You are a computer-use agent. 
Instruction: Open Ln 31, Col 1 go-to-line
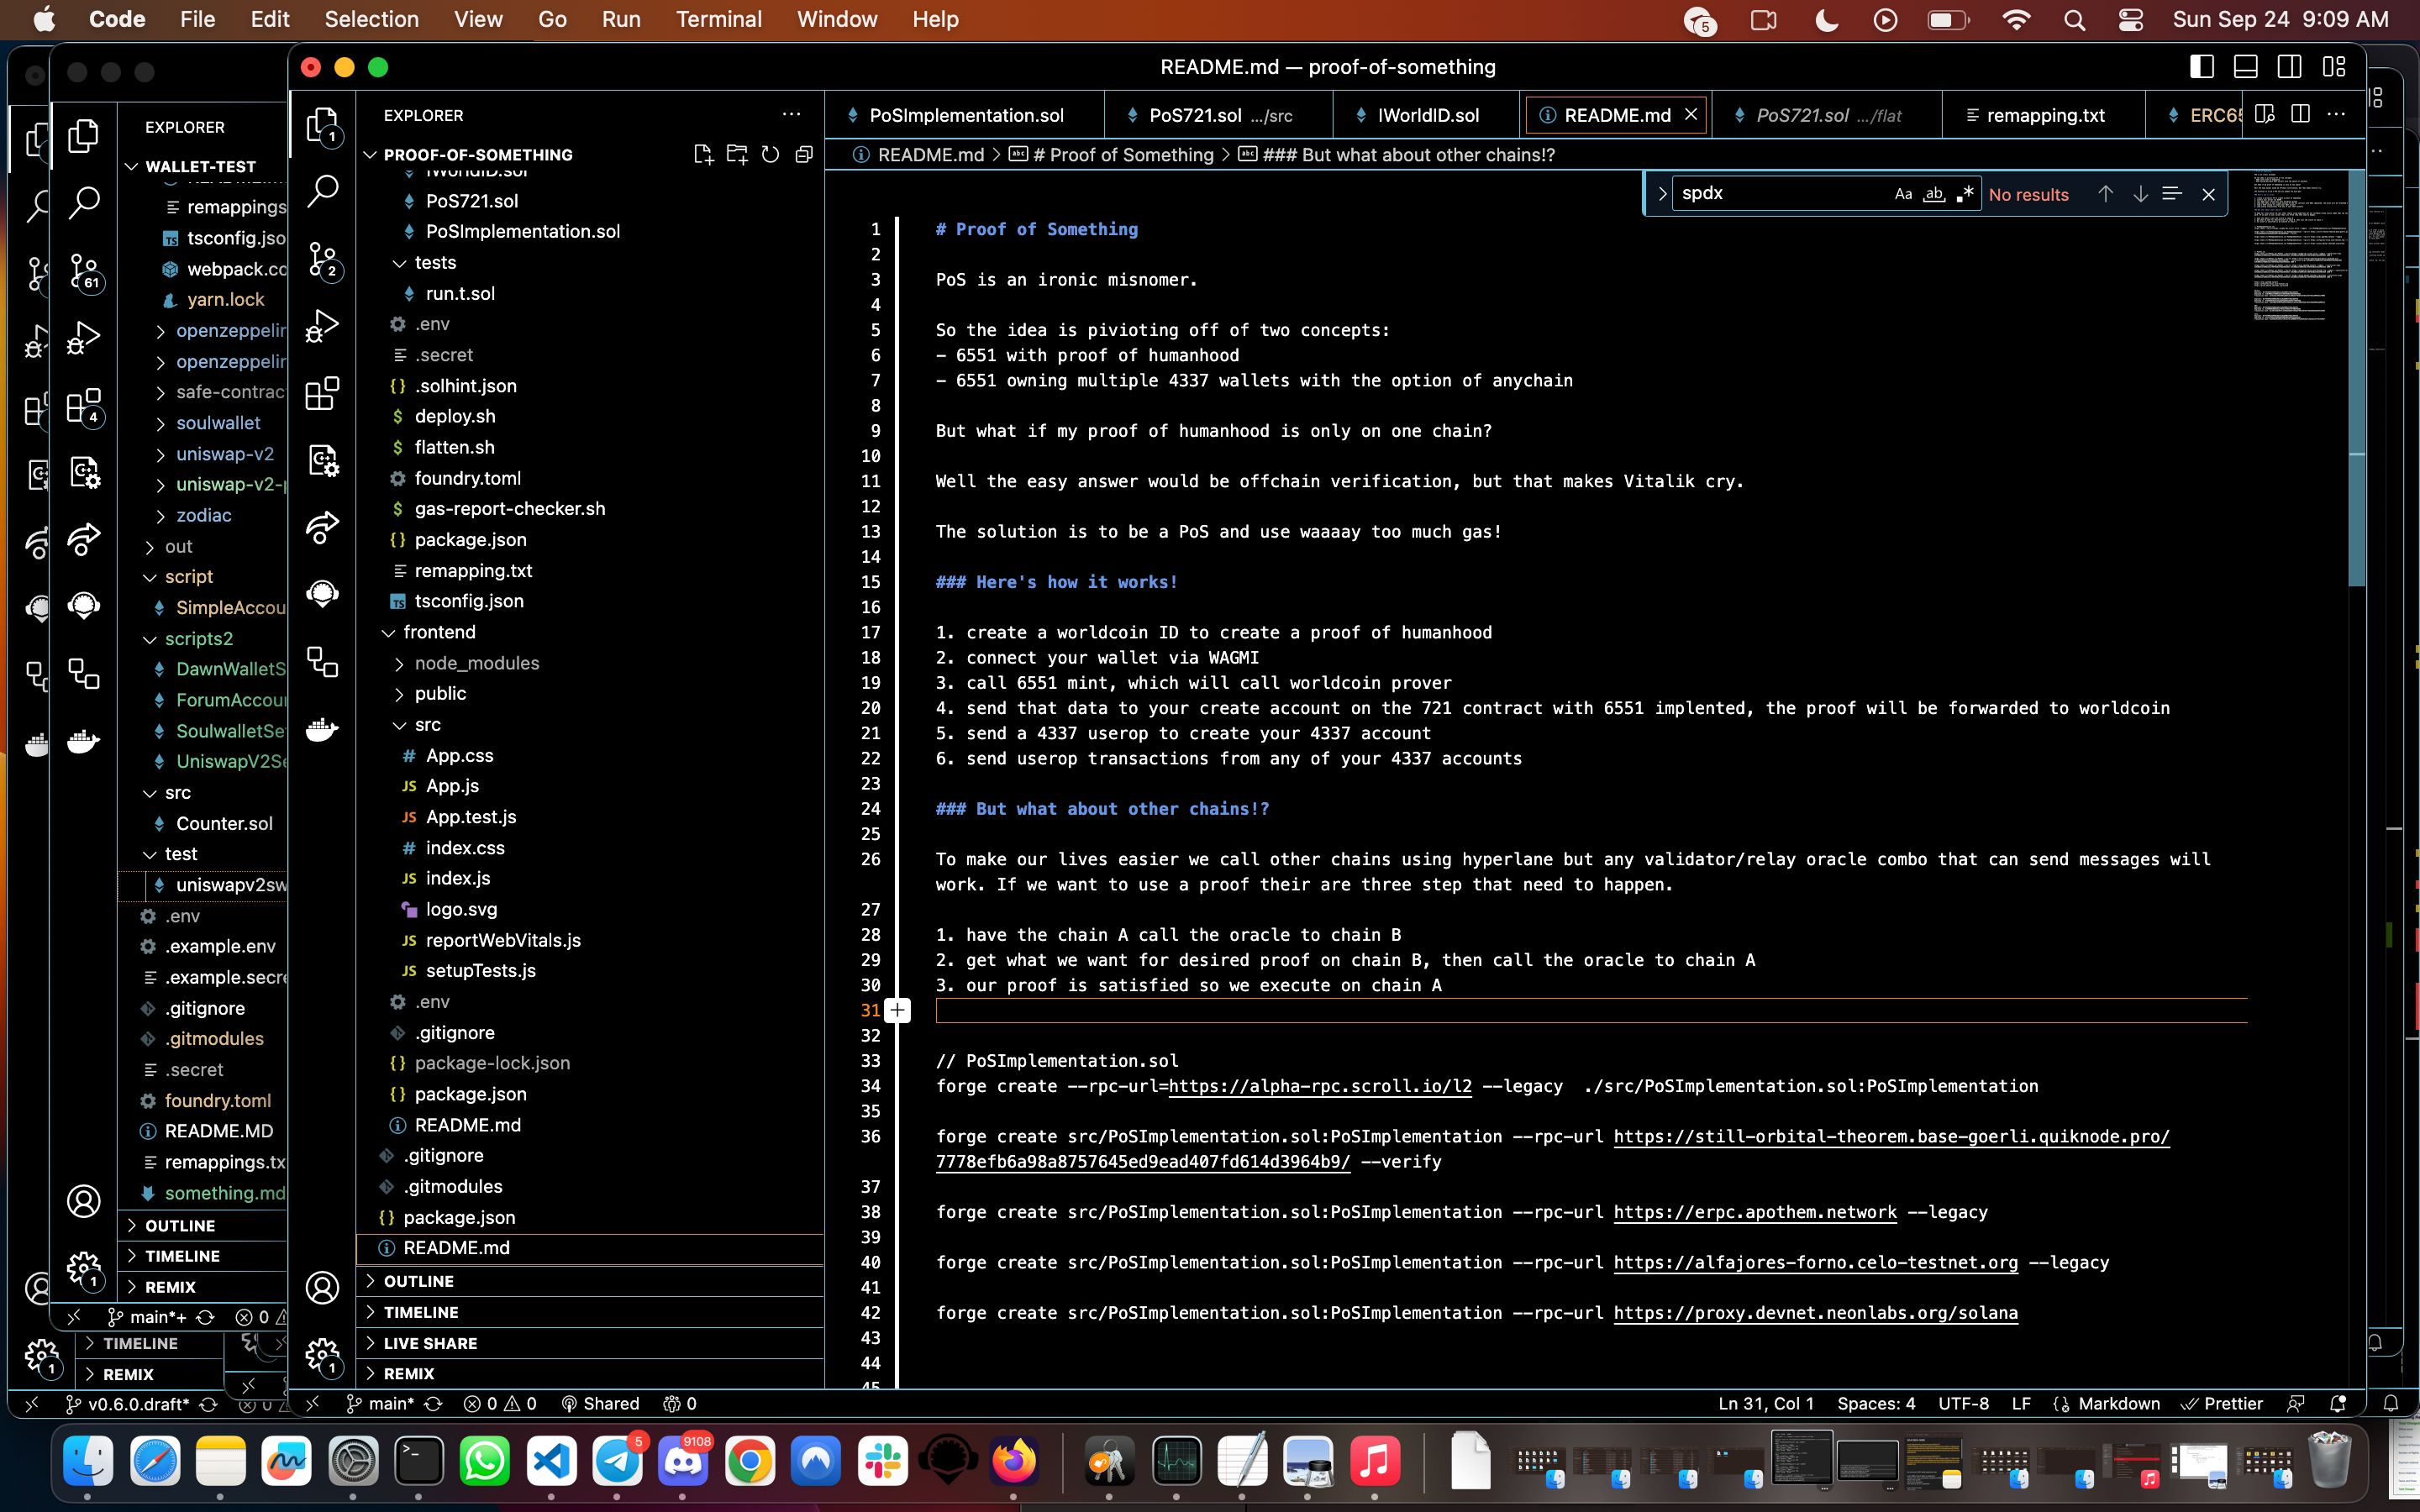1765,1403
